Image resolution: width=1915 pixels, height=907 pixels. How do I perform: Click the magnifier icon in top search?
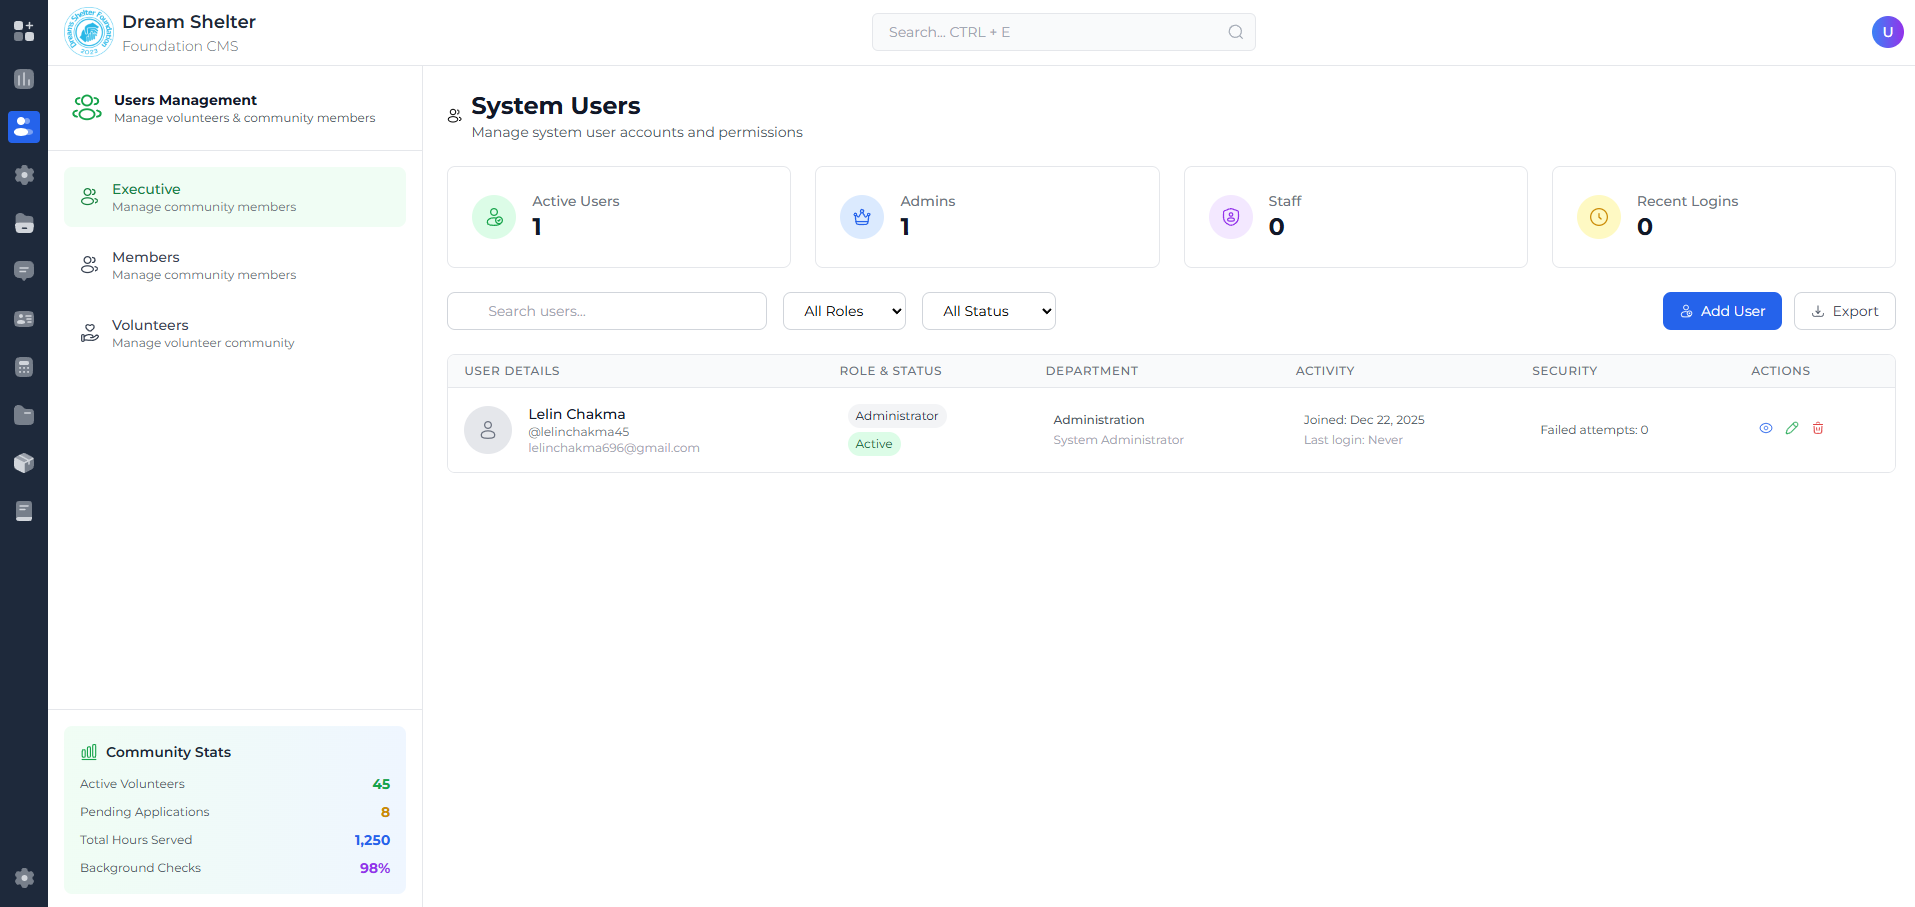click(x=1236, y=32)
